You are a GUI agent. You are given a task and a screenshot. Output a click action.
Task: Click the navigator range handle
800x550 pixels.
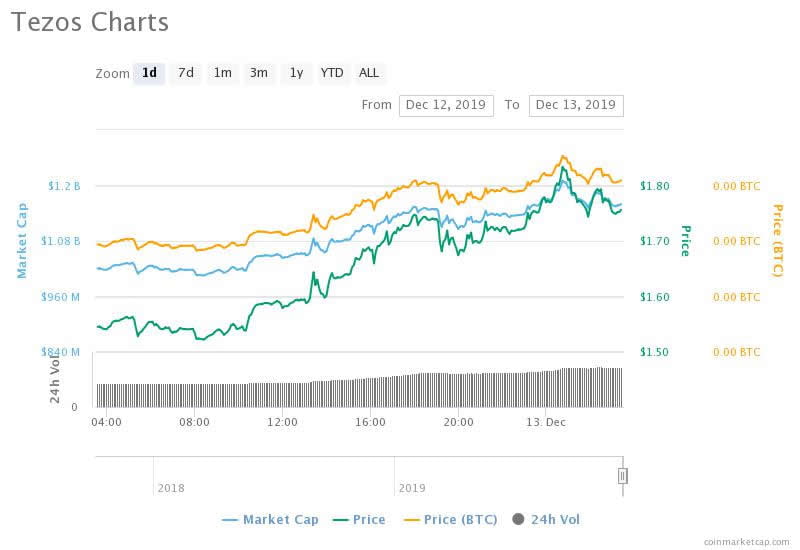pos(622,476)
